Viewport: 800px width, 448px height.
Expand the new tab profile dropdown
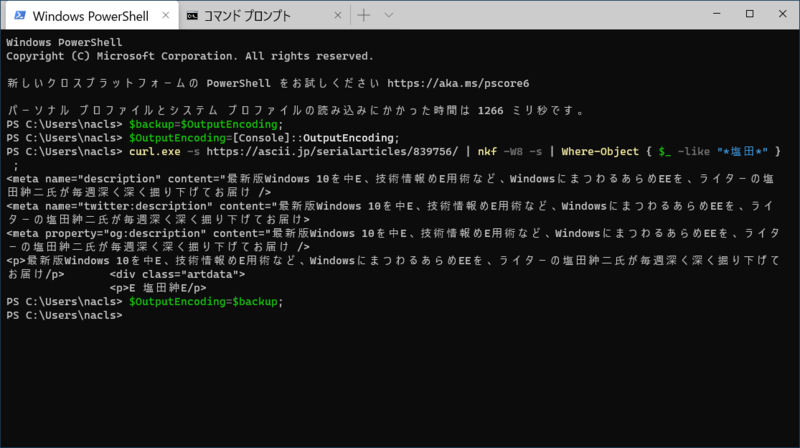click(x=389, y=15)
